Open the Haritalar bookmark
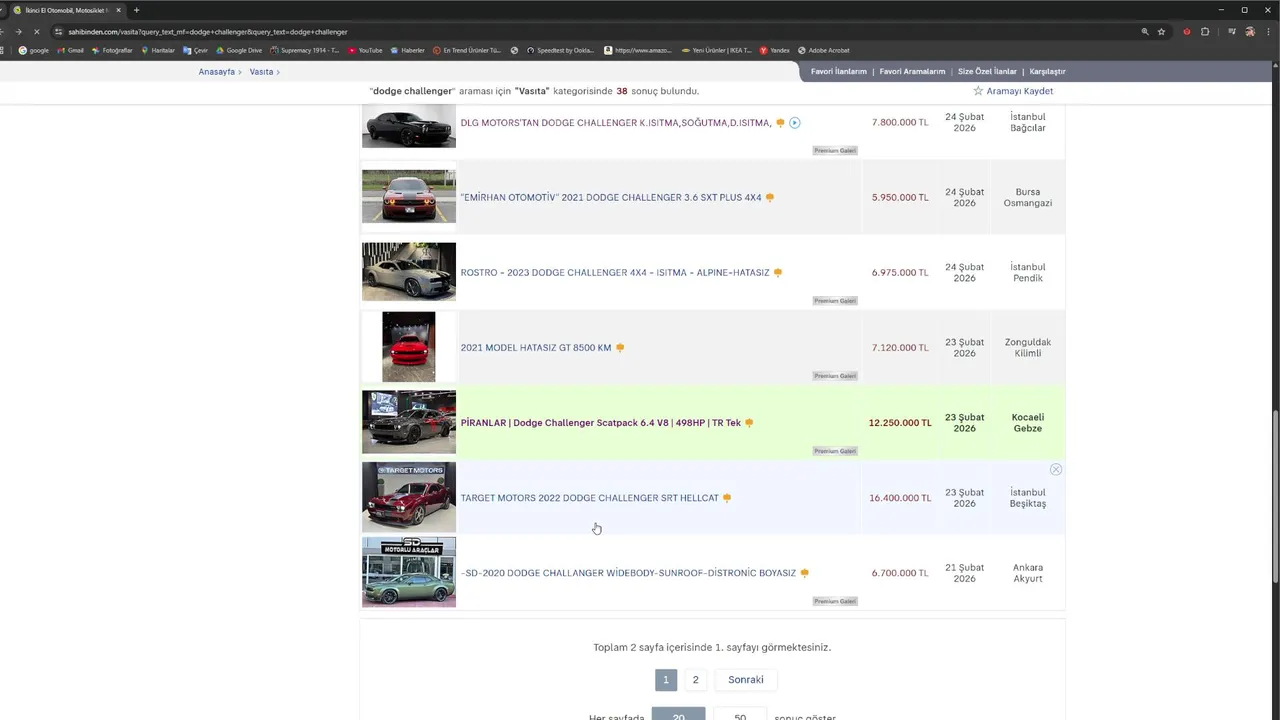Viewport: 1280px width, 720px height. 158,50
